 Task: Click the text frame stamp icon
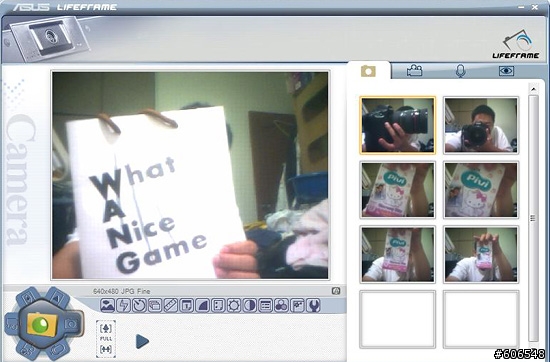(x=187, y=306)
